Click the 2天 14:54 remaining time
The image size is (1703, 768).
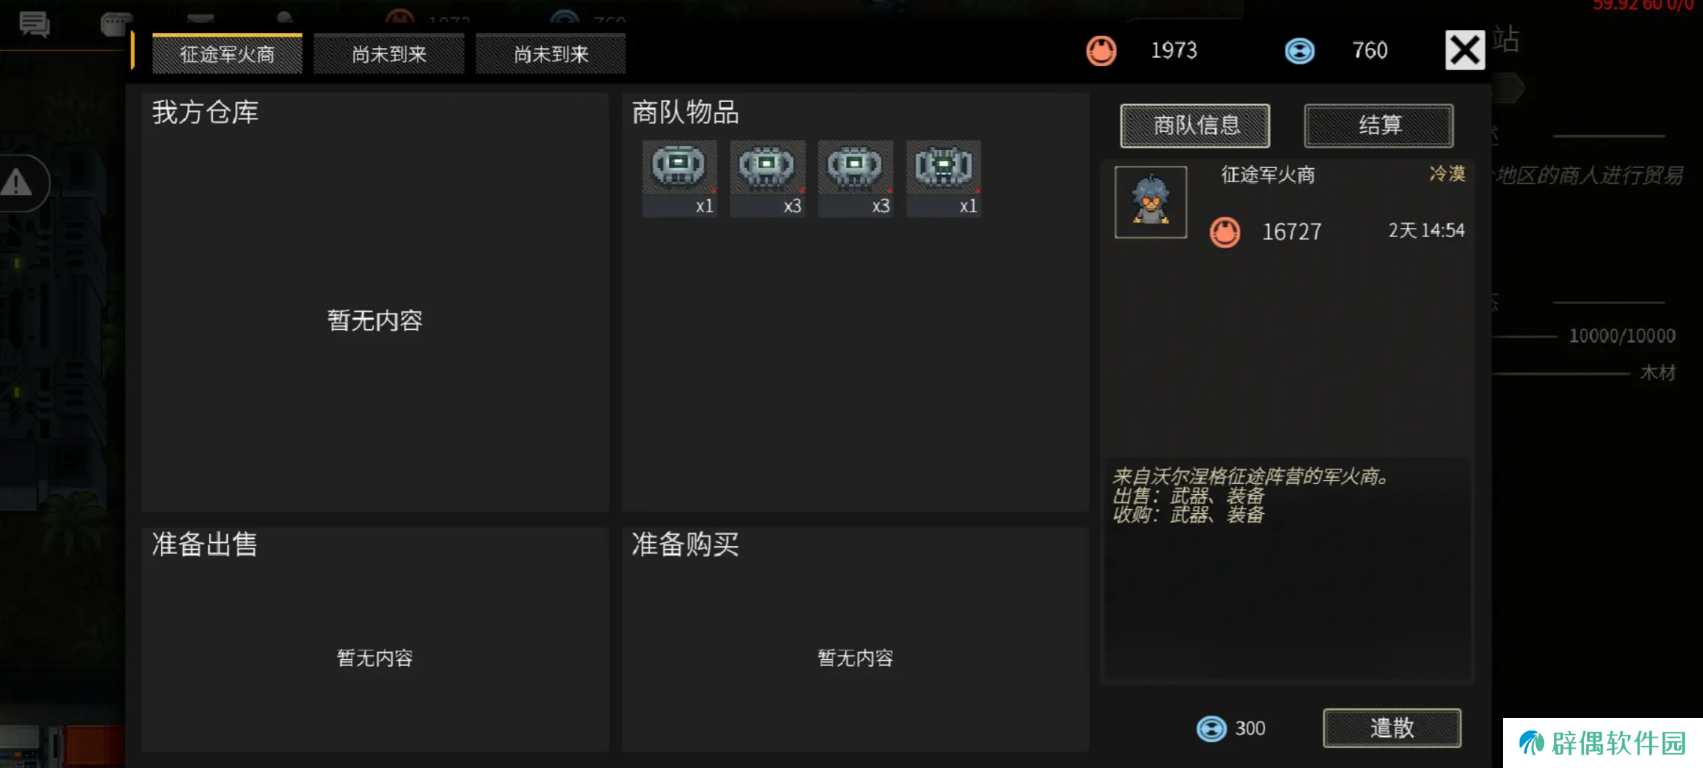(1426, 231)
